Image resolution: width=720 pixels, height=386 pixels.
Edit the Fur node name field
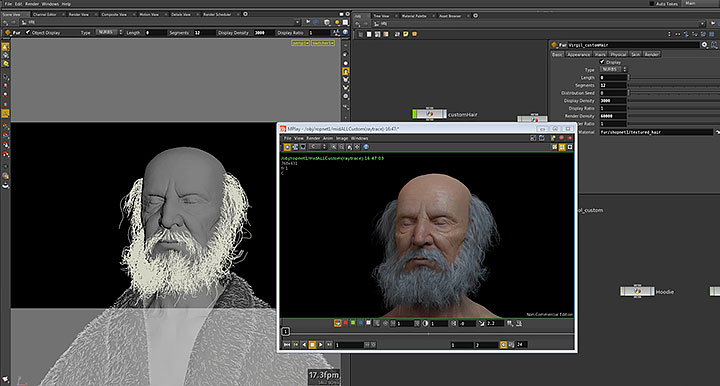(x=633, y=45)
